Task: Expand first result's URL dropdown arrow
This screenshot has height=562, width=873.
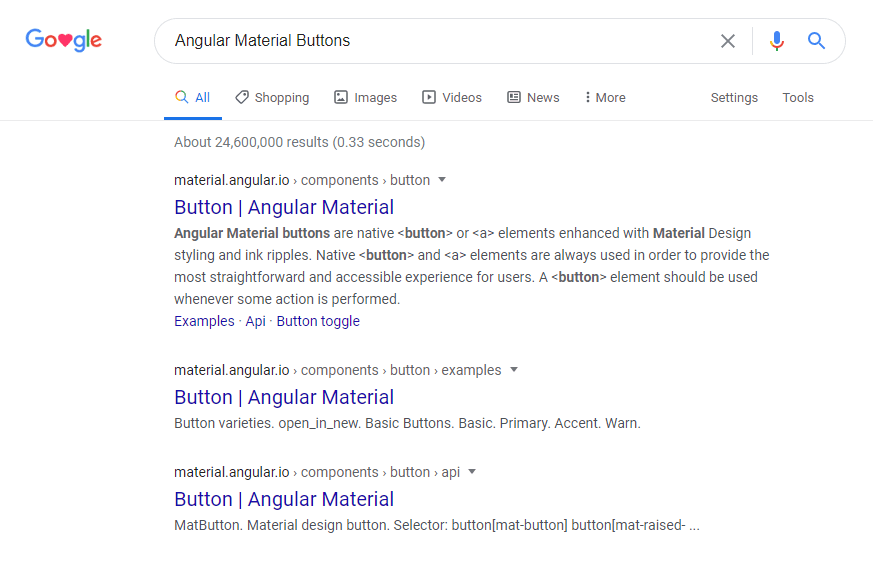Action: (x=442, y=180)
